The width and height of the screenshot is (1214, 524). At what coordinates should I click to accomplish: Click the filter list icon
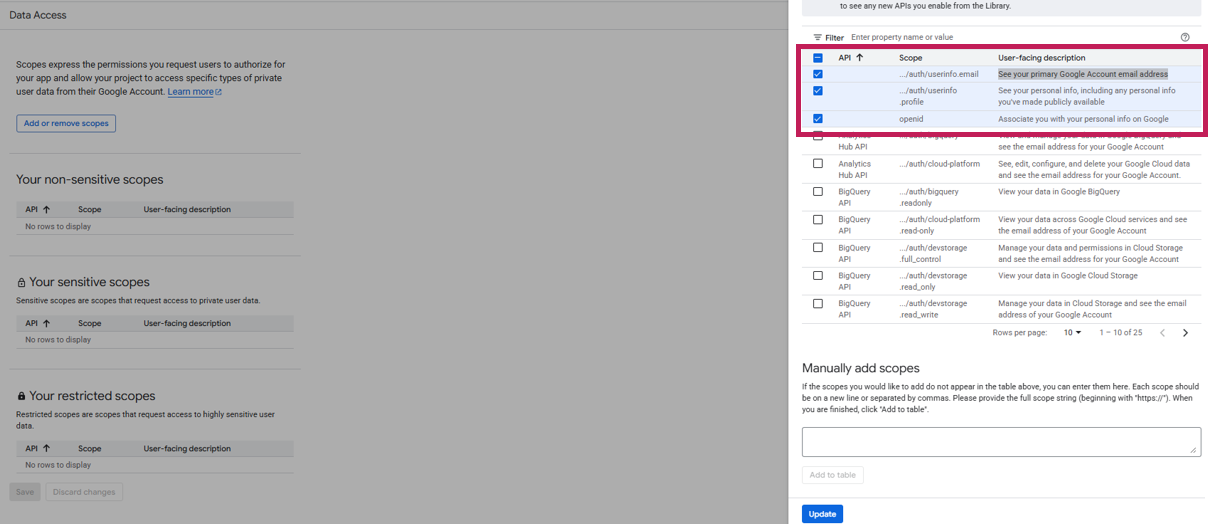(x=817, y=37)
